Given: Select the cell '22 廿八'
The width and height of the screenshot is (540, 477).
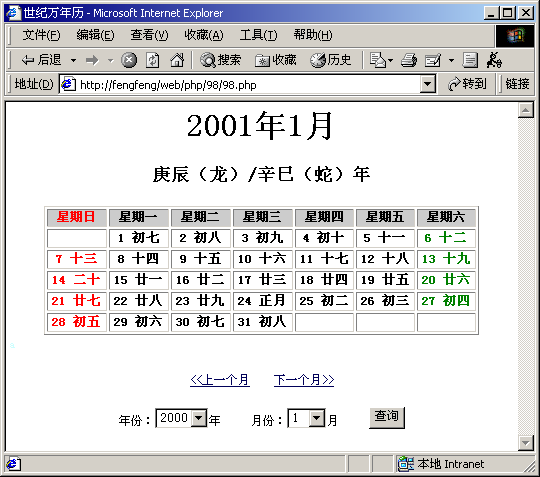Looking at the screenshot, I should click(138, 301).
